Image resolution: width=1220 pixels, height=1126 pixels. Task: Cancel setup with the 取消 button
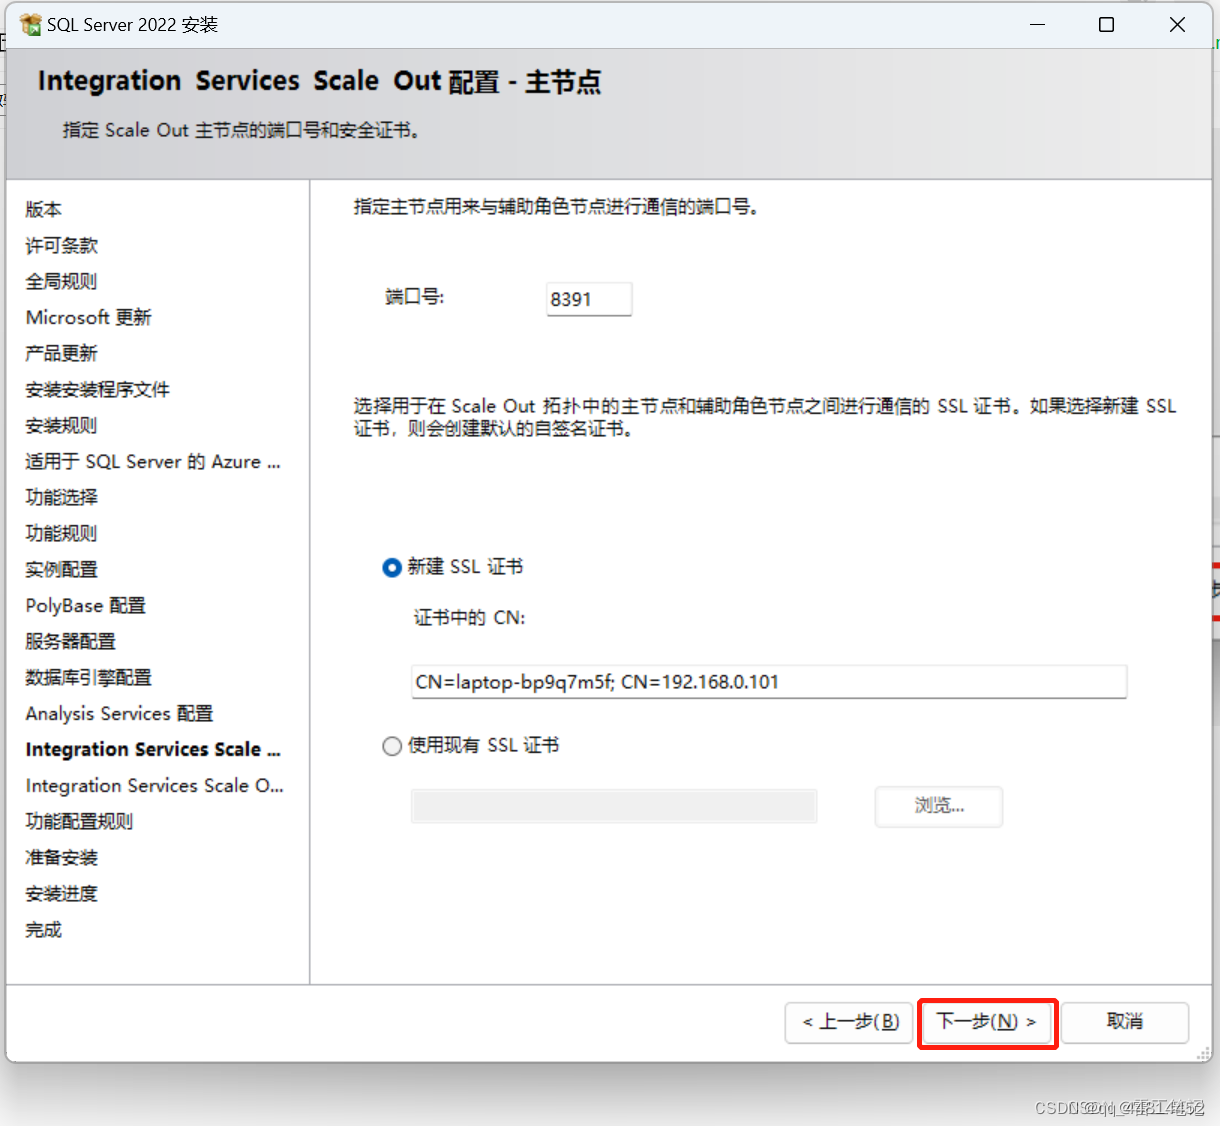click(1125, 1022)
